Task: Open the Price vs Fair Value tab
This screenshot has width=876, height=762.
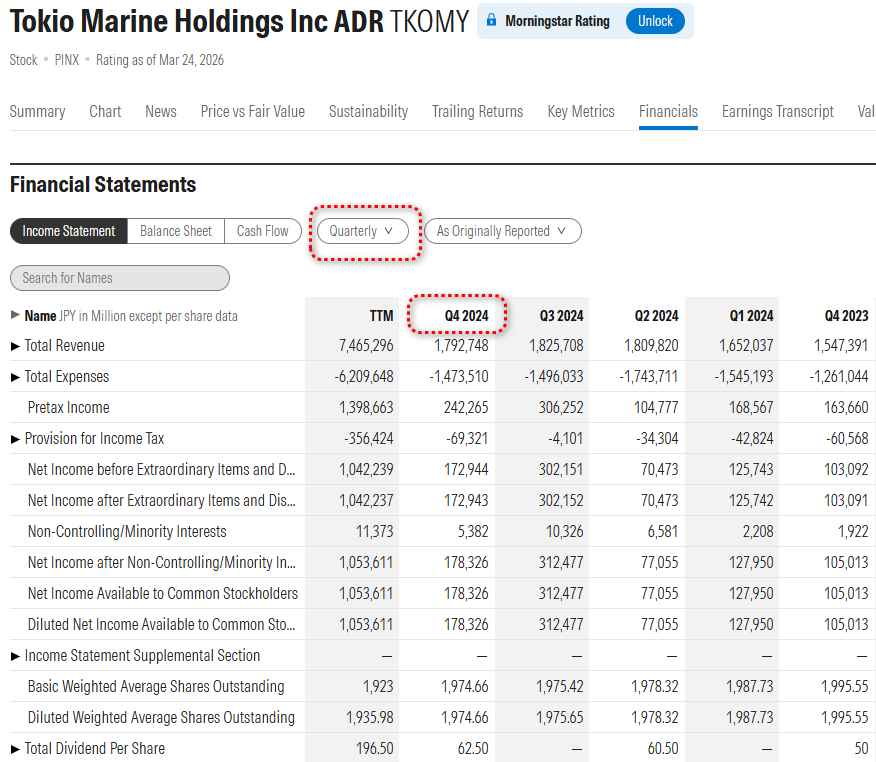Action: coord(252,112)
